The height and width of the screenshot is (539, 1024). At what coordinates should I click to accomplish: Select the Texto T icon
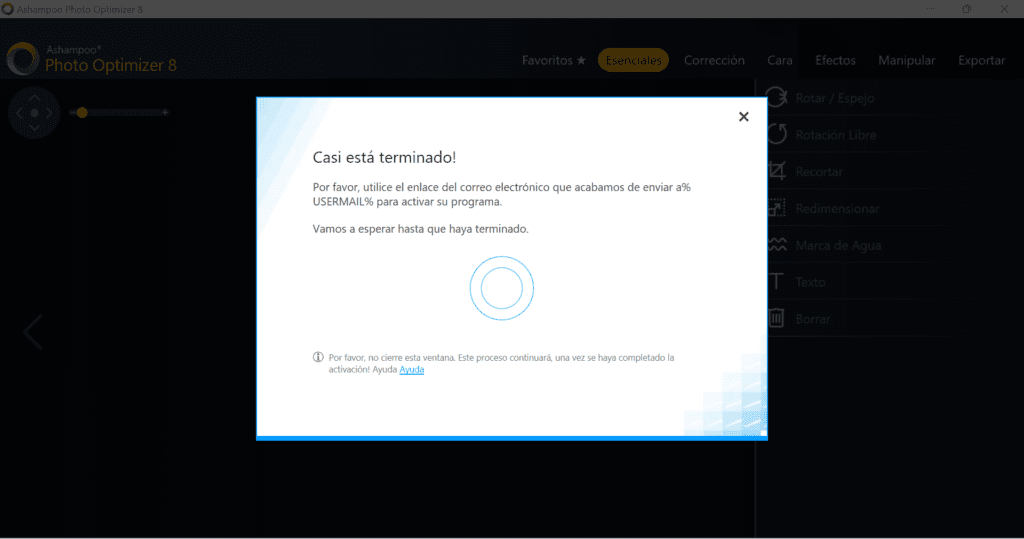776,282
